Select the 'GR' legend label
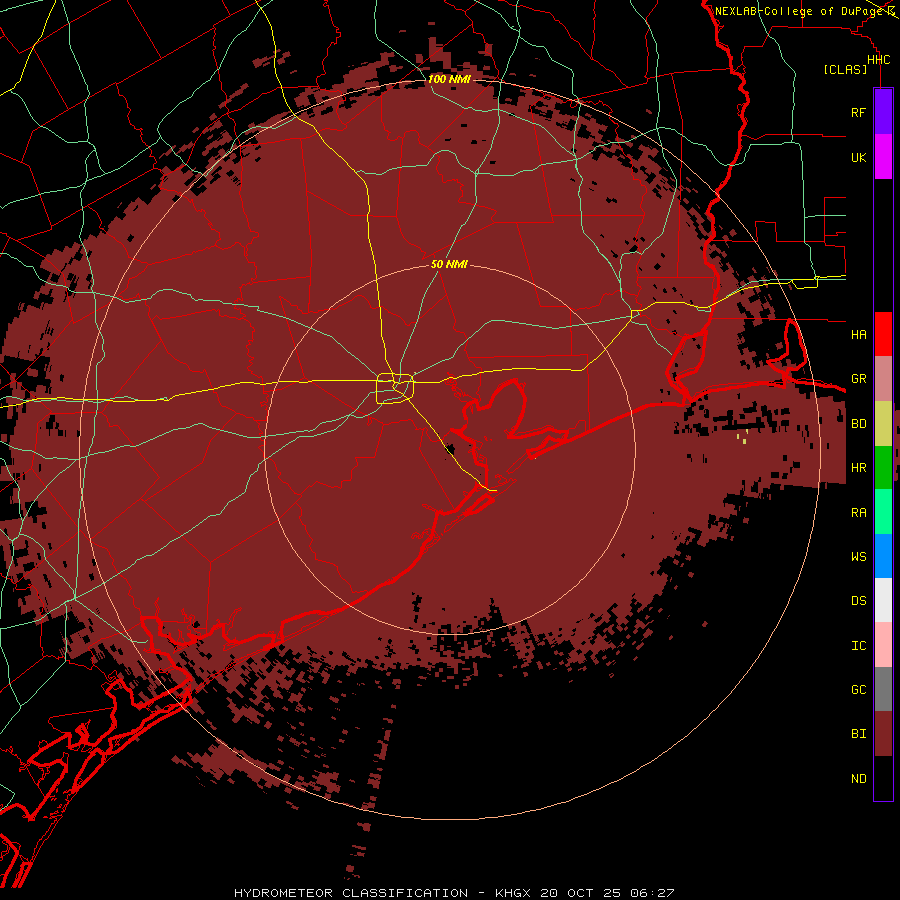The image size is (900, 900). tap(858, 379)
